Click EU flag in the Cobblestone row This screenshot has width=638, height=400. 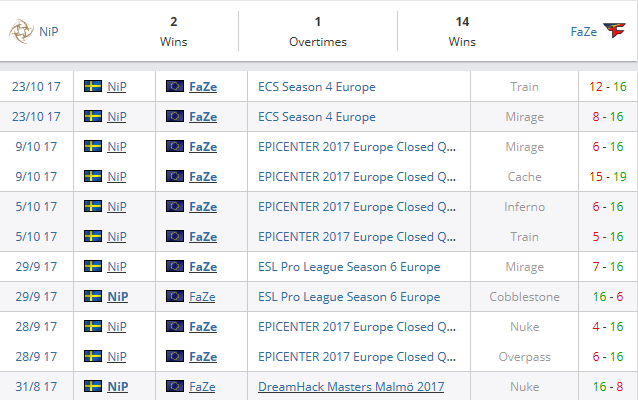click(174, 297)
